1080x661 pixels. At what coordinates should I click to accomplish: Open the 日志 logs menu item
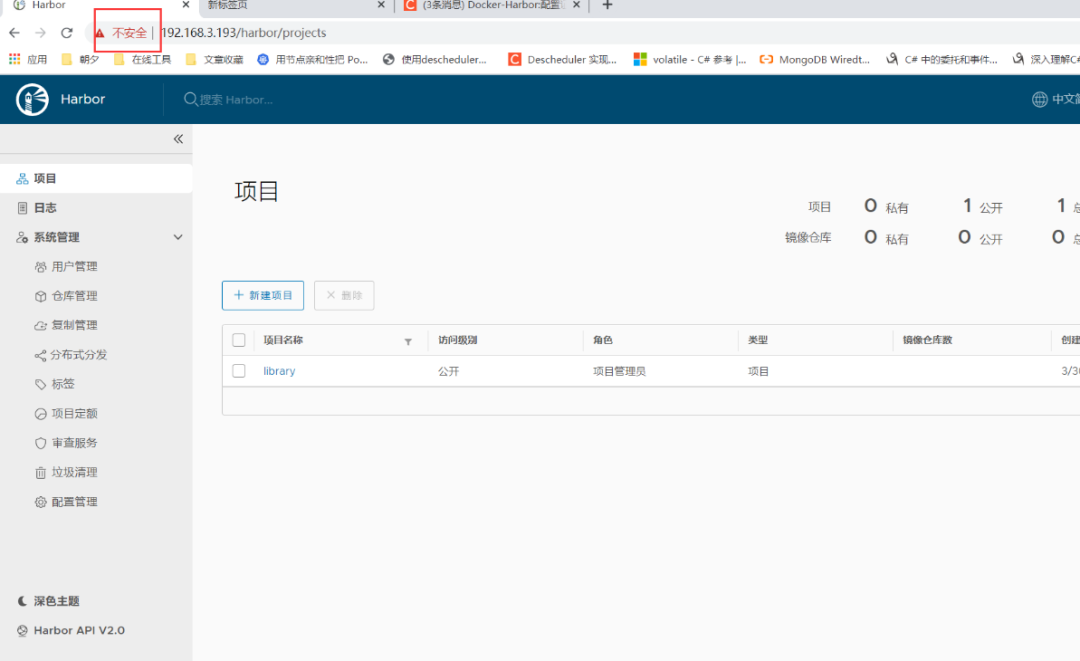coord(45,208)
